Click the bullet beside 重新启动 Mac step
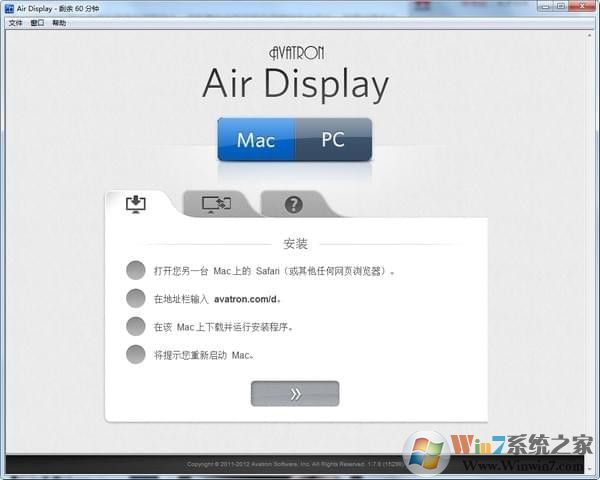This screenshot has width=600, height=480. coord(135,354)
